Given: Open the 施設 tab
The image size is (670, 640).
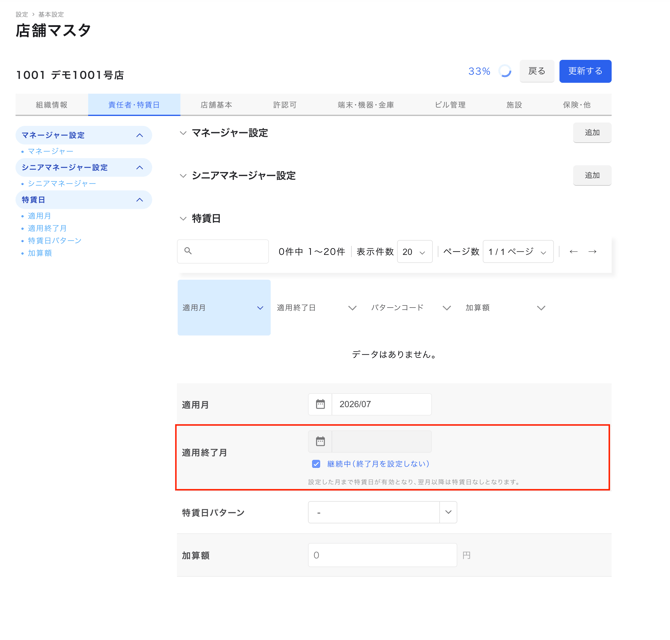Looking at the screenshot, I should [x=514, y=105].
